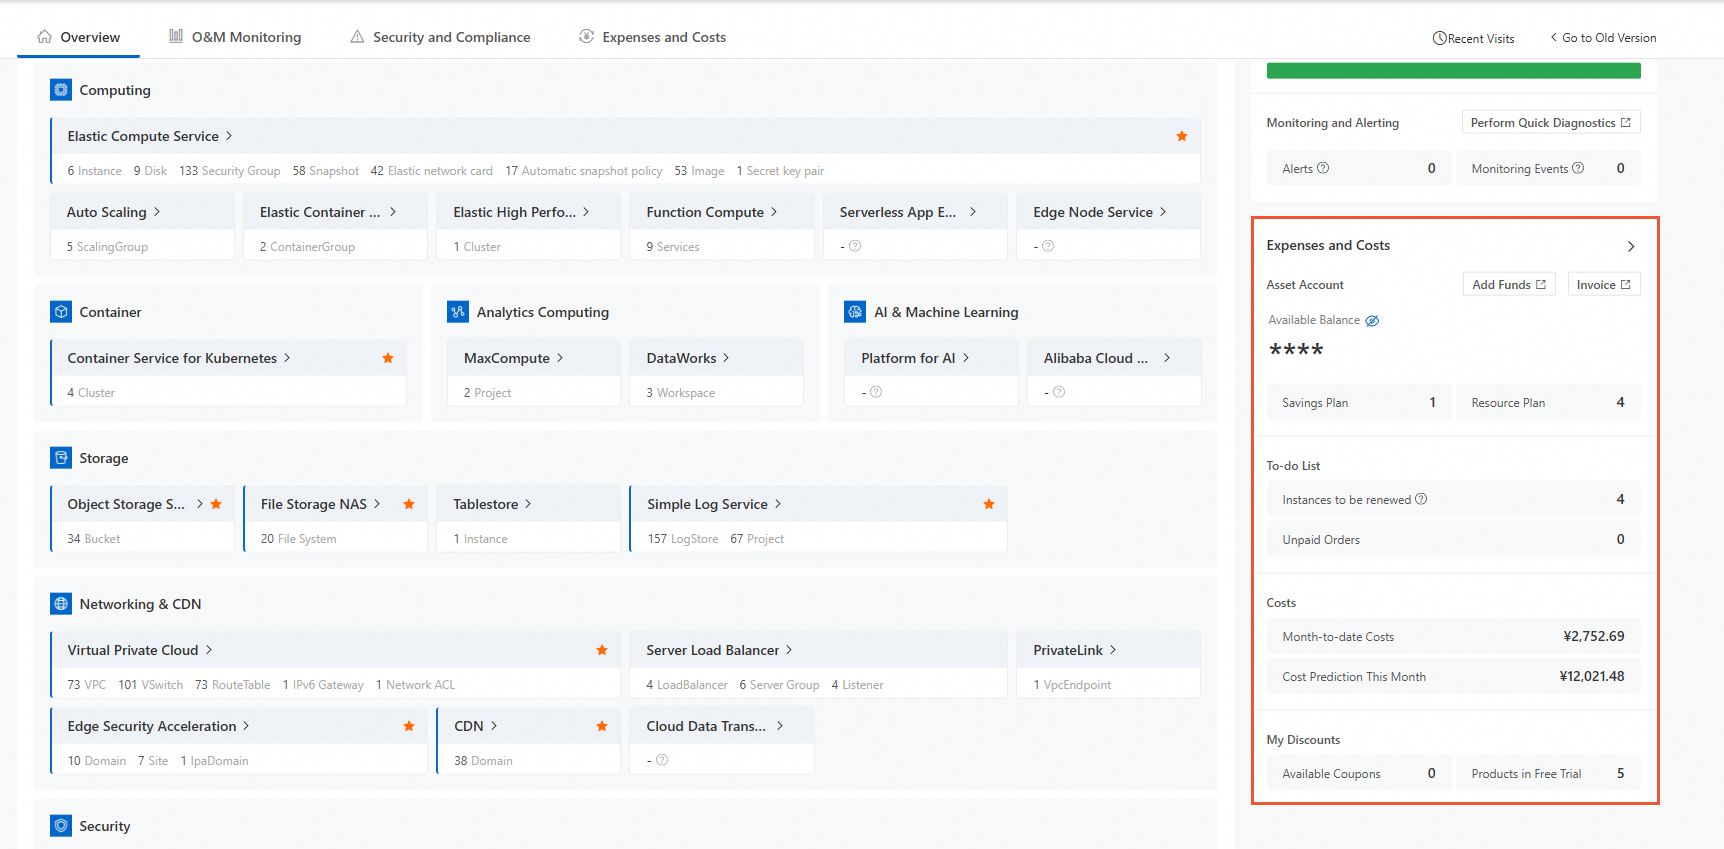
Task: Click the info icon under Edge Node Service
Action: pos(1048,246)
